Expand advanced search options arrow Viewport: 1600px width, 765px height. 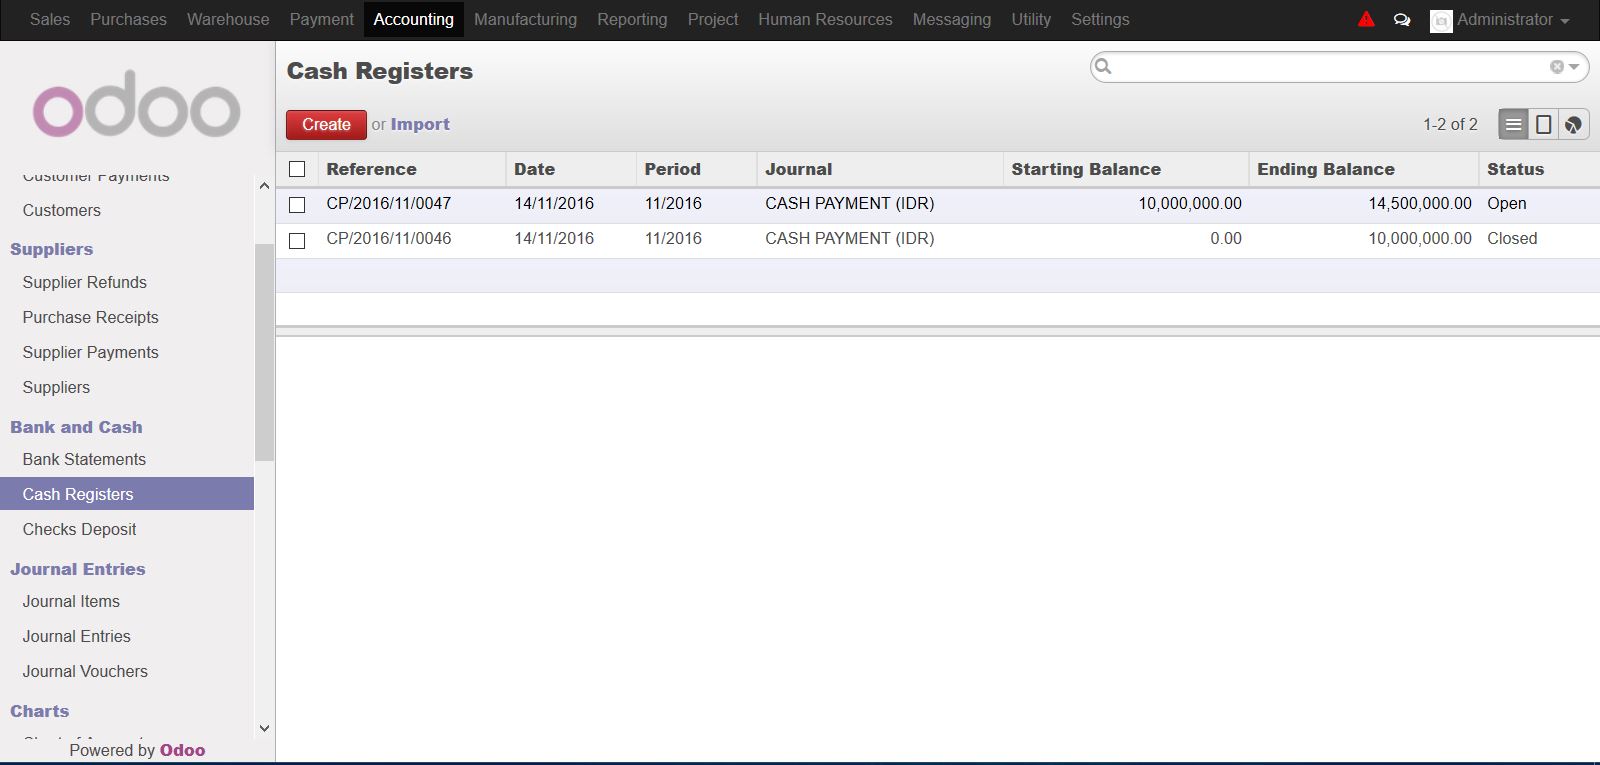(1574, 67)
